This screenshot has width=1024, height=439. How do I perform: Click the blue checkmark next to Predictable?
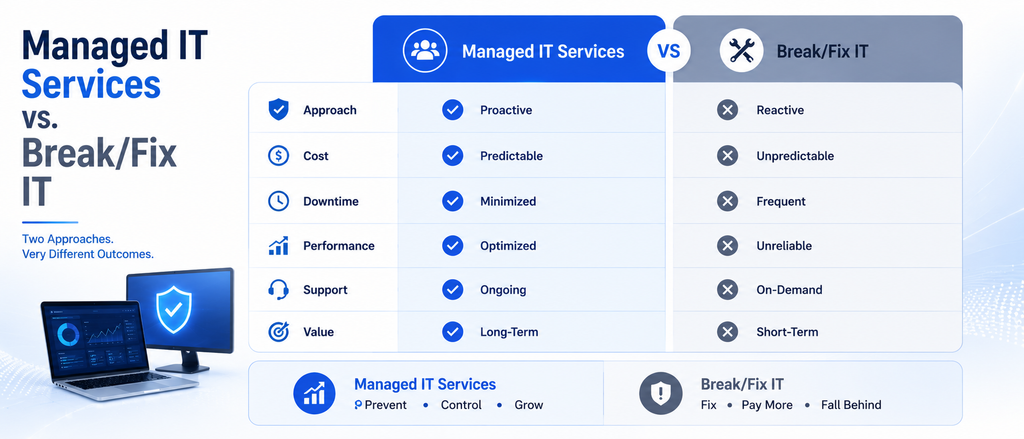452,155
